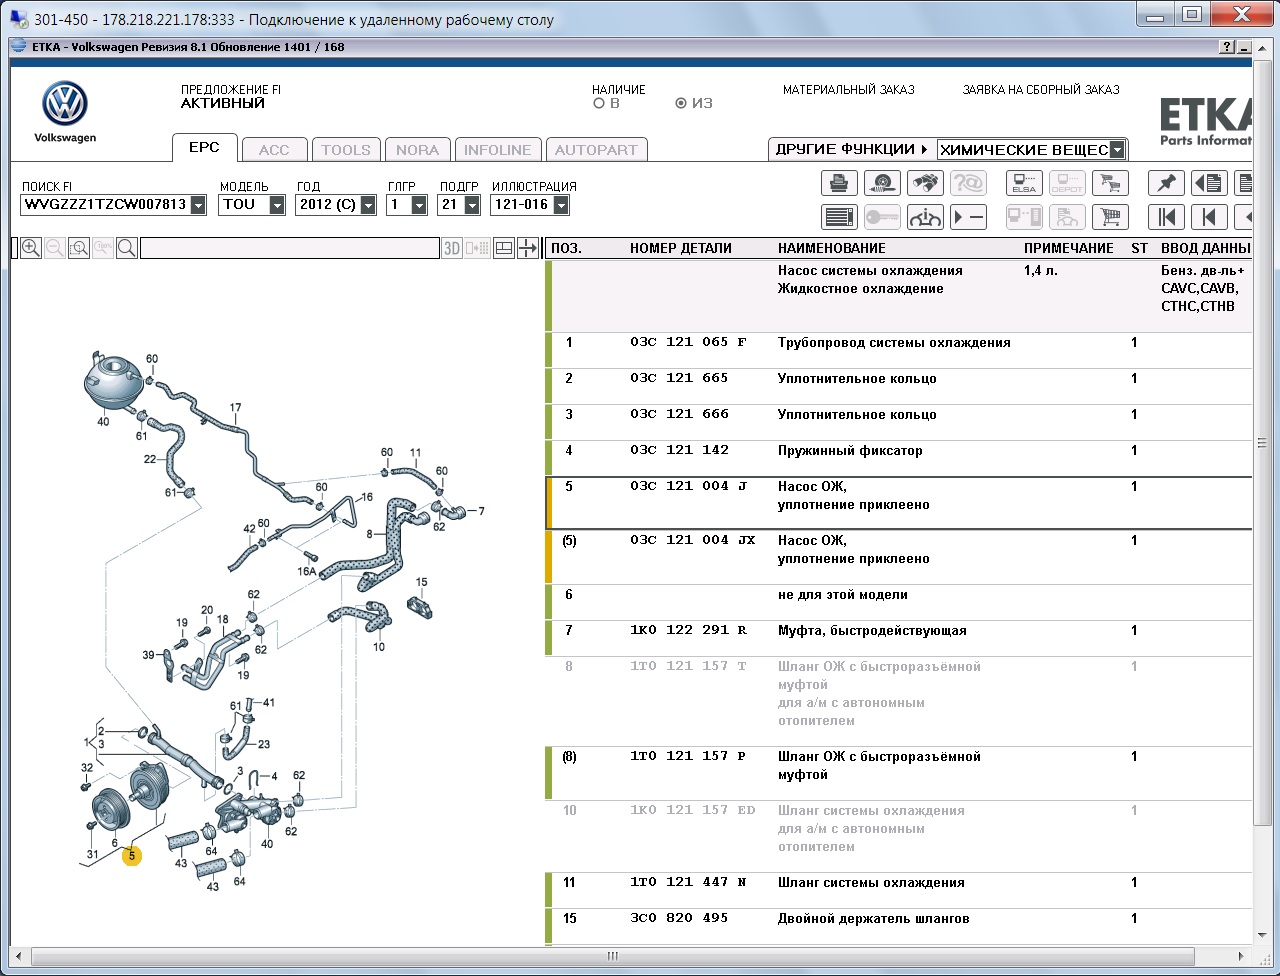Click the plain magnifier search icon
This screenshot has height=976, width=1280.
pyautogui.click(x=127, y=248)
